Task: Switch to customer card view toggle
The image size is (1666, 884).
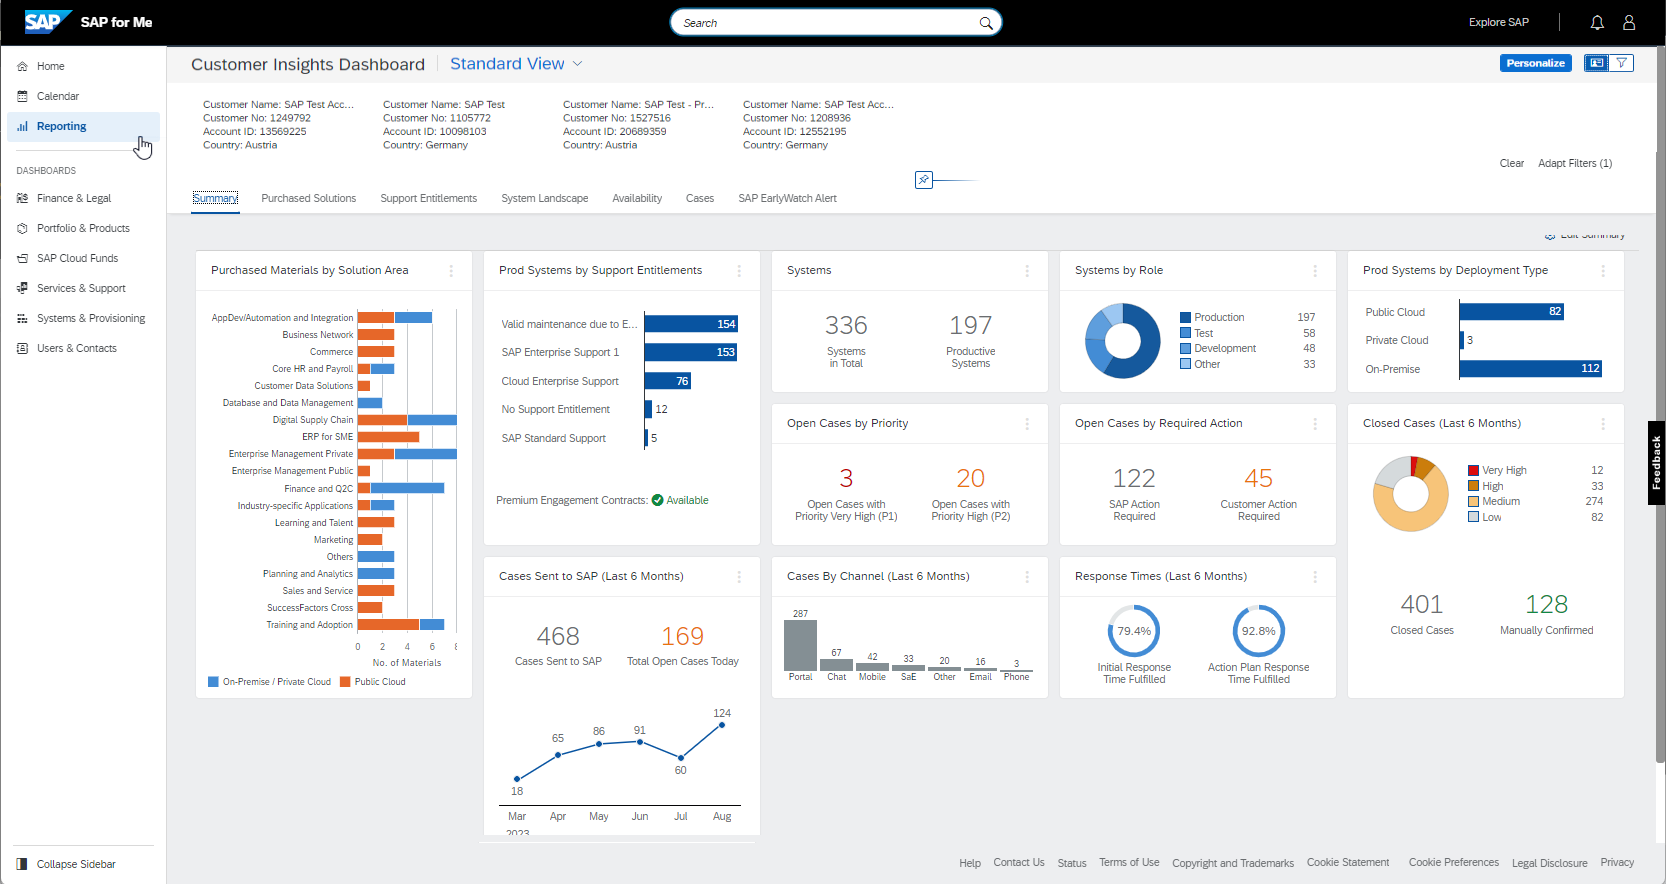Action: pyautogui.click(x=1597, y=63)
